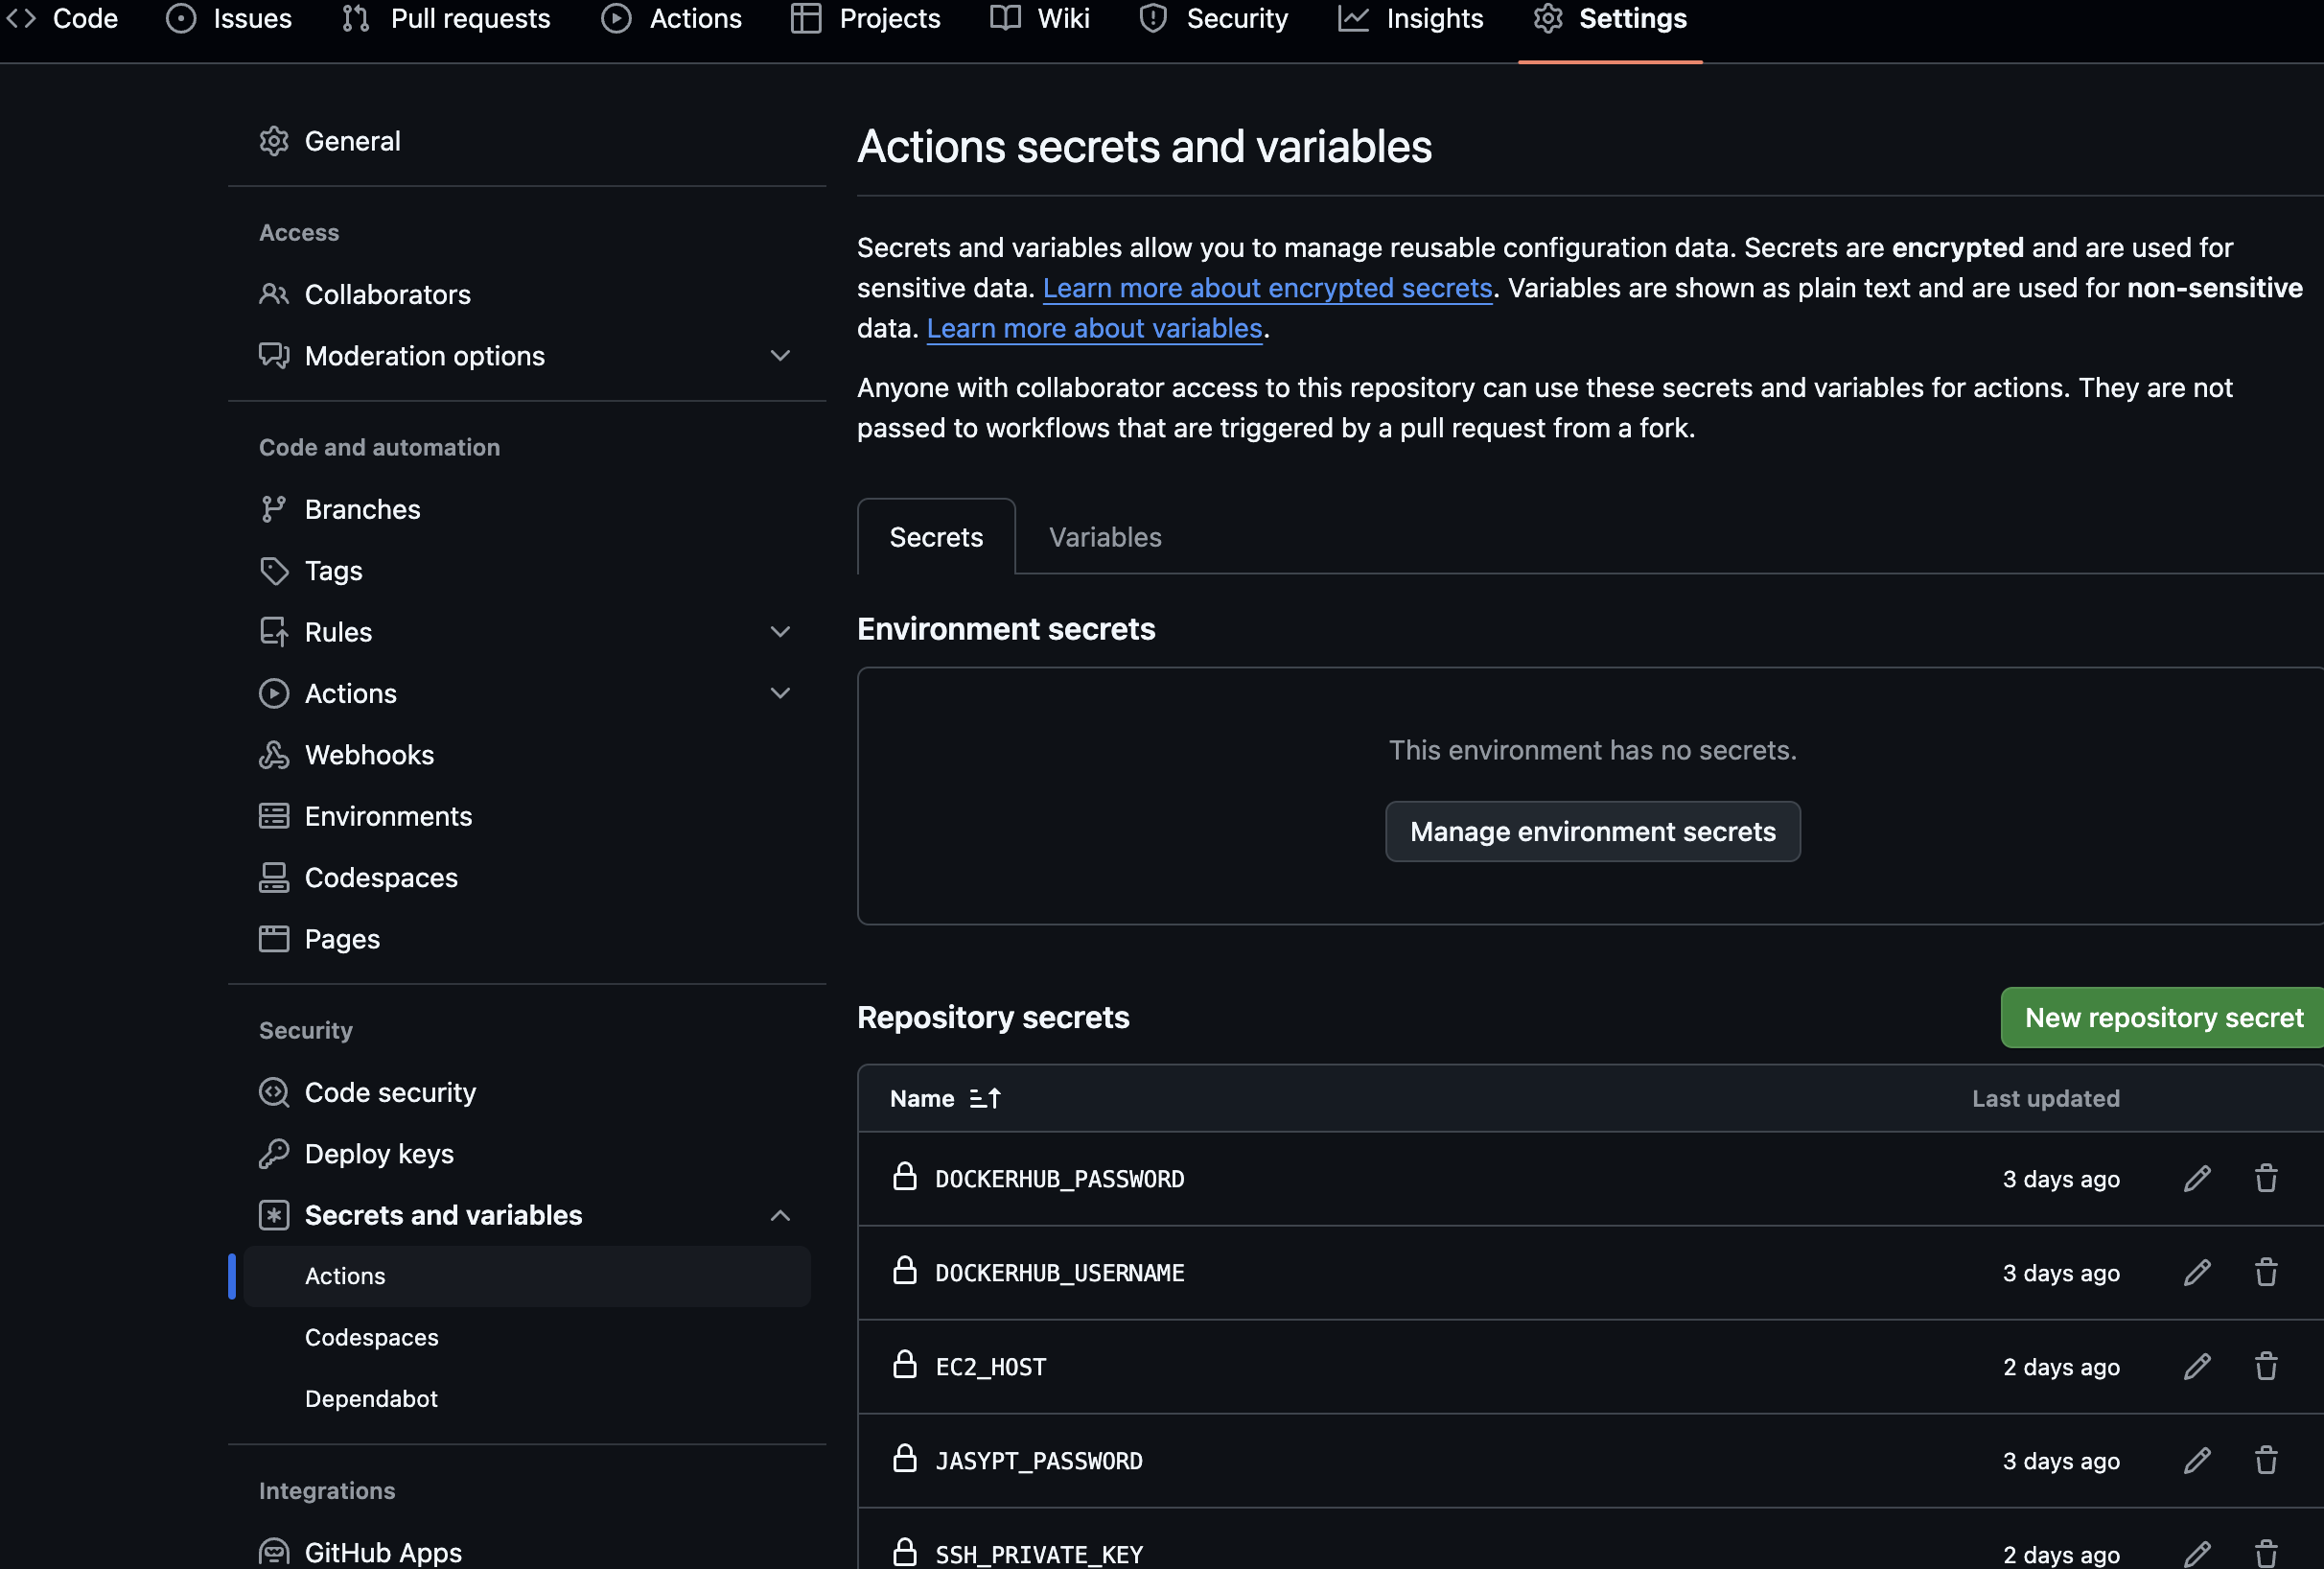
Task: Click the branch icon next to Branches
Action: [x=273, y=509]
